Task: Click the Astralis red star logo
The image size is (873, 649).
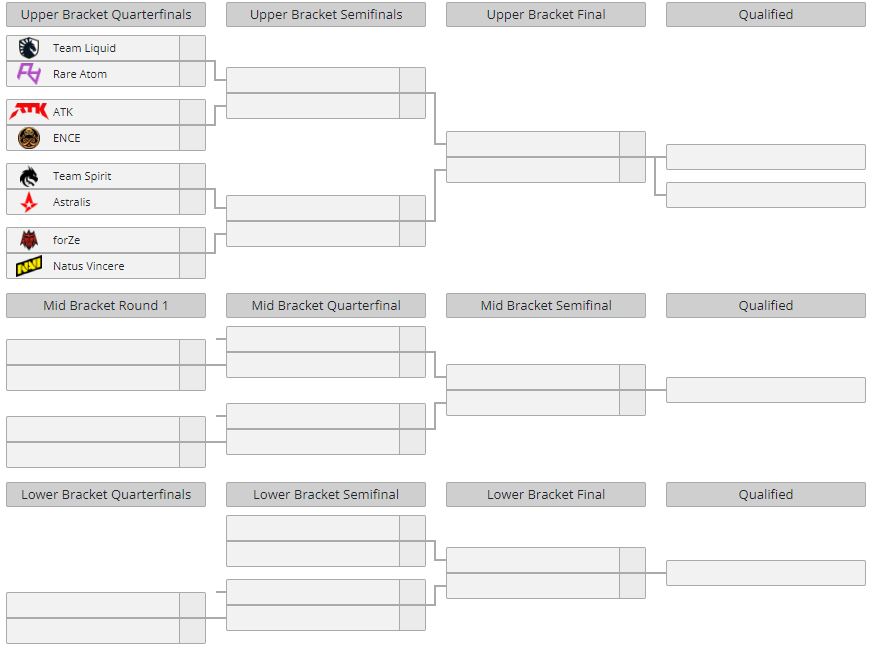Action: pyautogui.click(x=28, y=202)
